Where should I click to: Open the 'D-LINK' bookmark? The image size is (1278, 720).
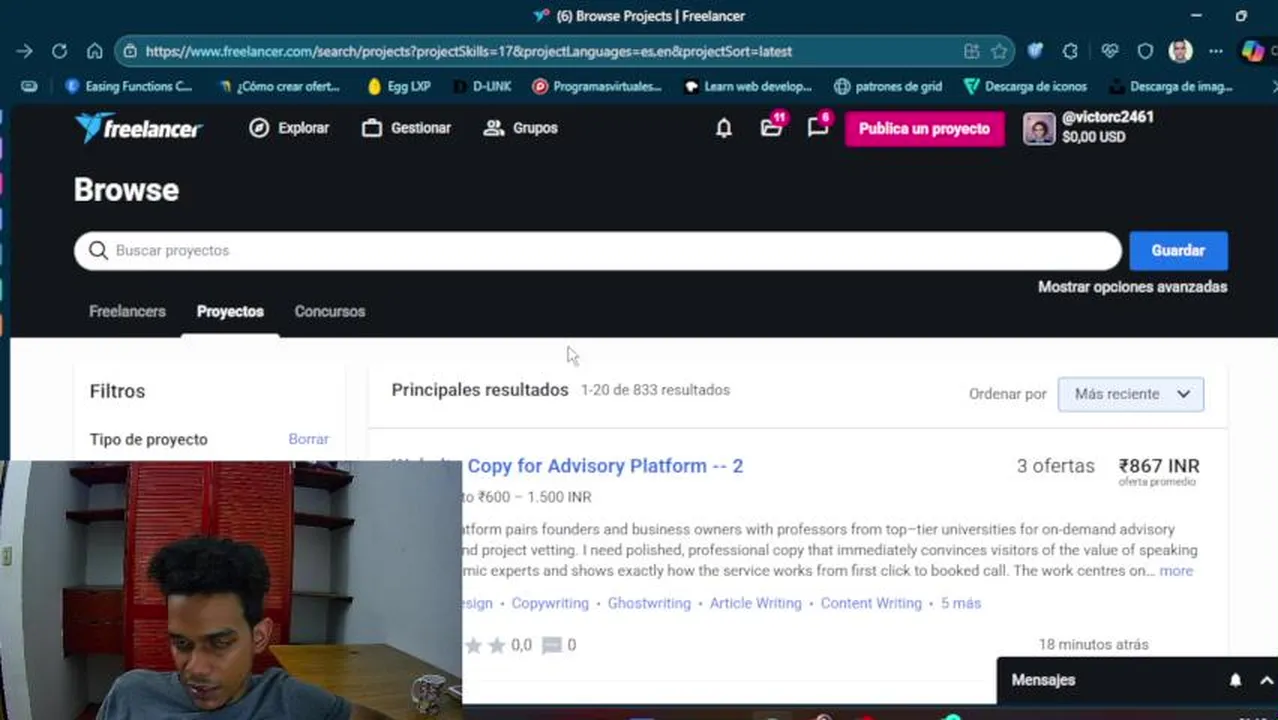click(x=481, y=86)
